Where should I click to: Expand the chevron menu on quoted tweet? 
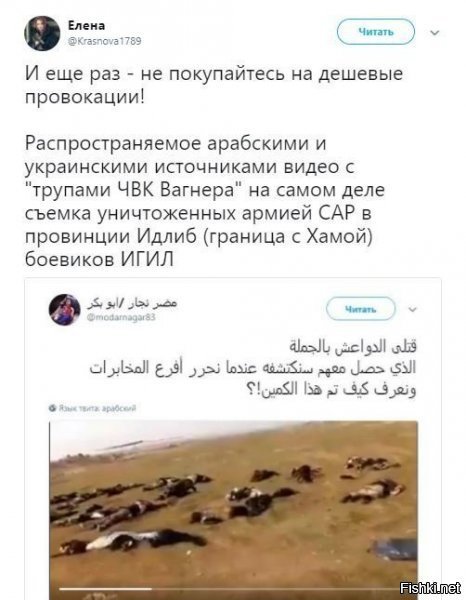[x=412, y=309]
